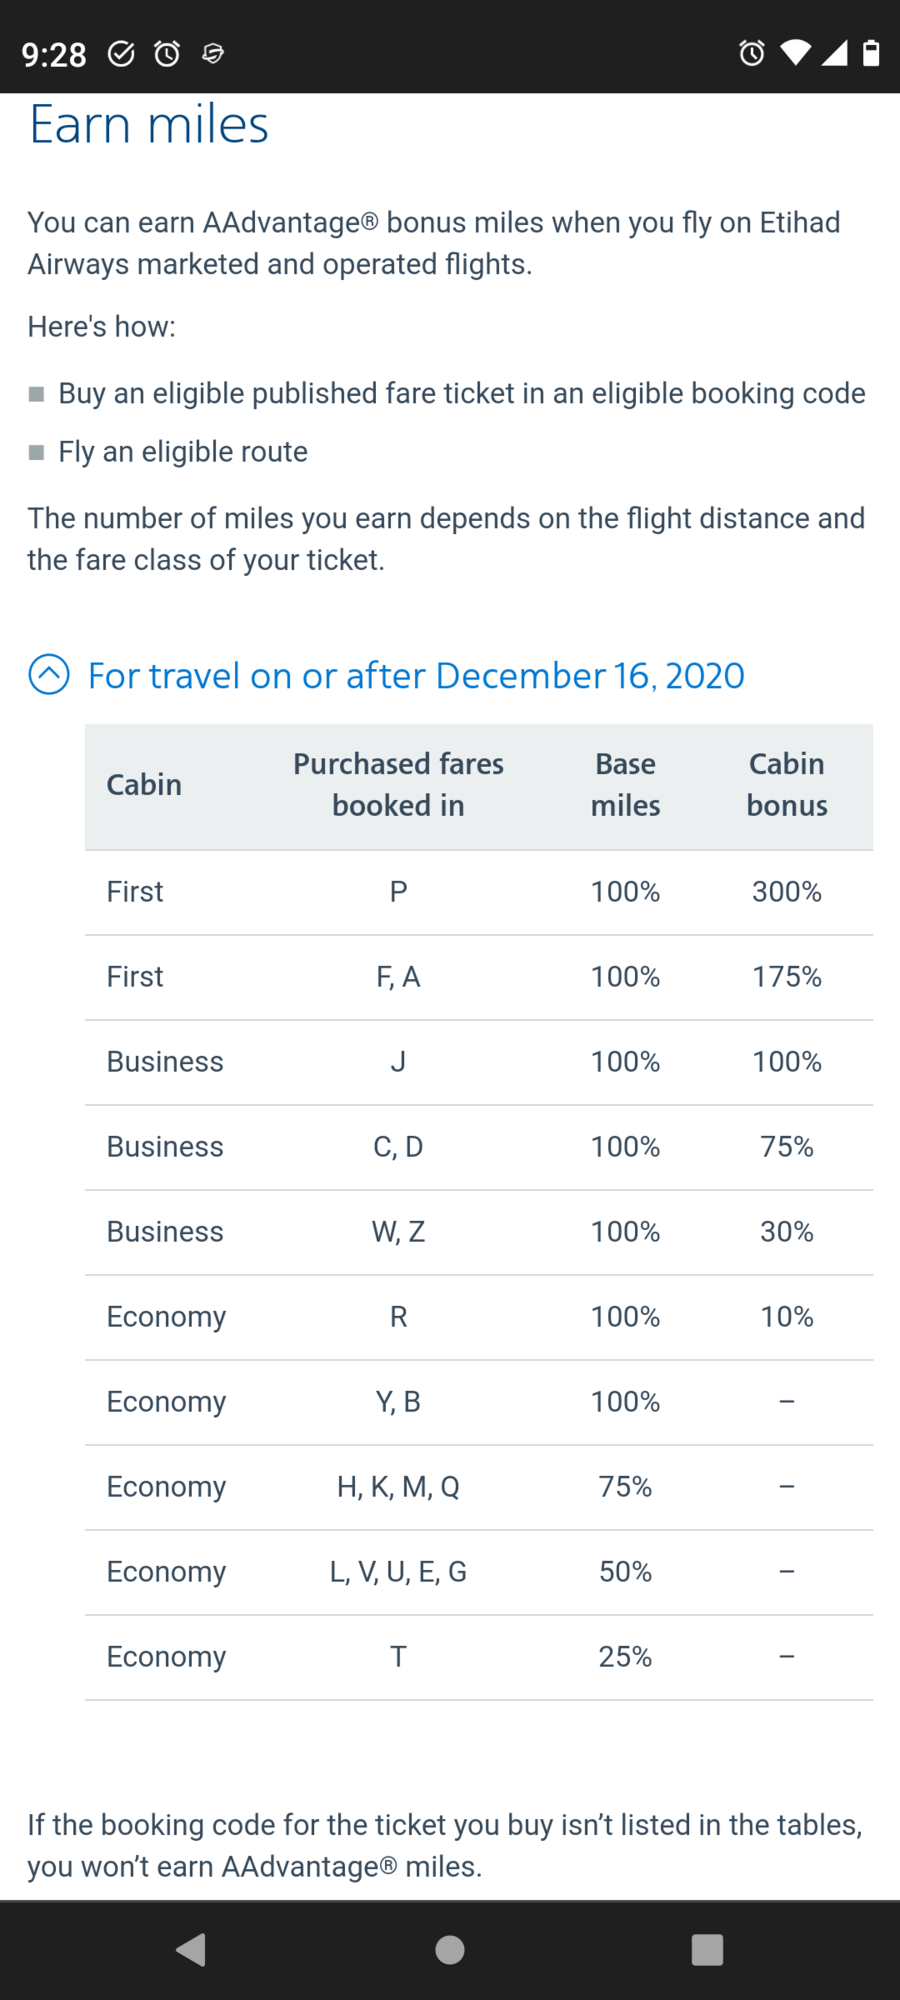Tap the checkmark task notification icon
The width and height of the screenshot is (900, 2000).
click(x=121, y=53)
